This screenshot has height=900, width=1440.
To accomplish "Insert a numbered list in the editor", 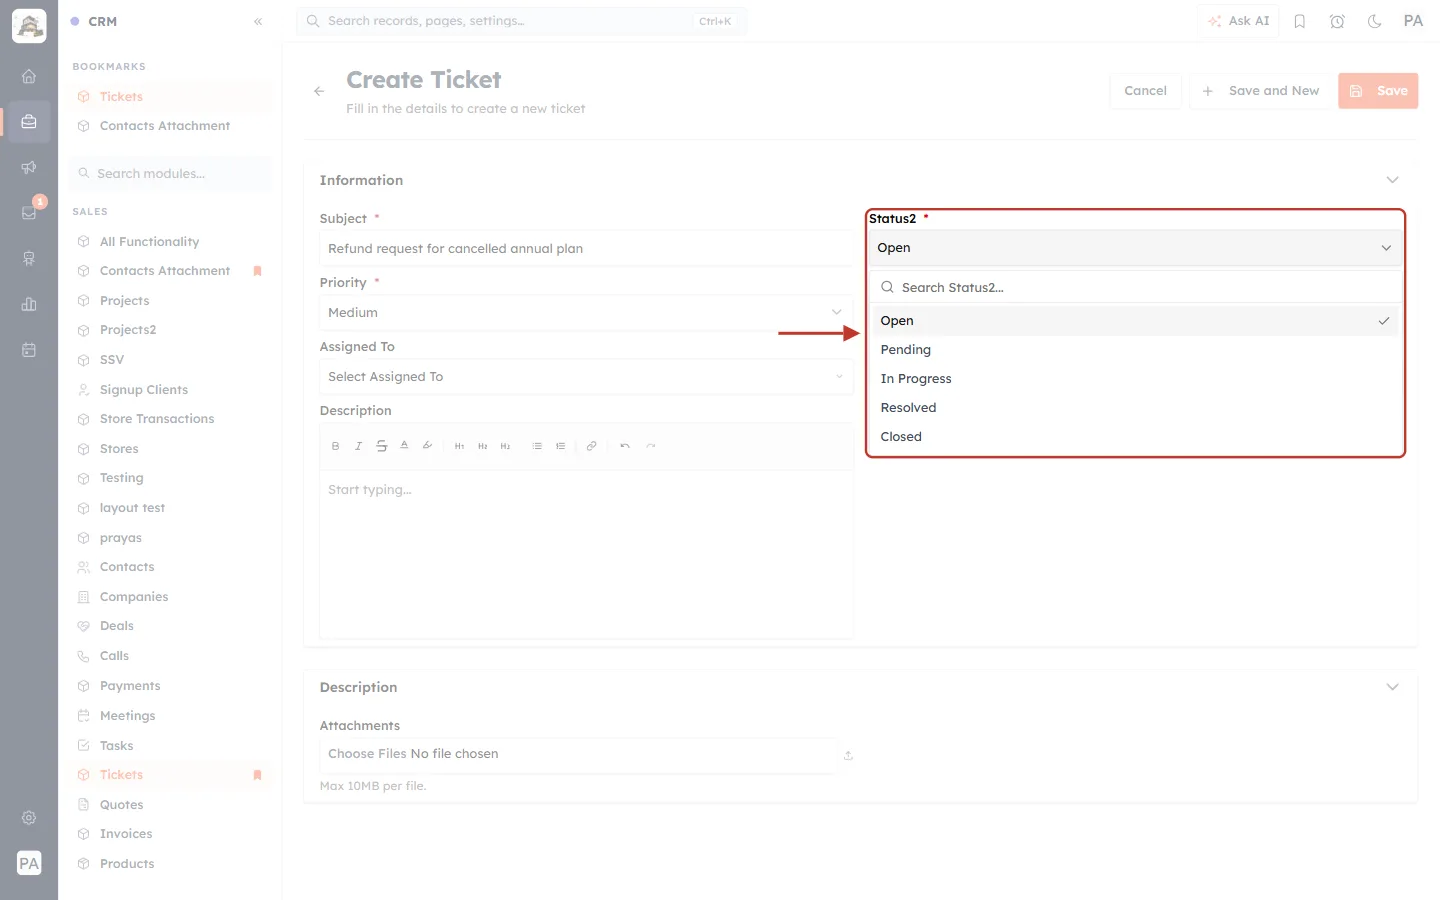I will [560, 446].
